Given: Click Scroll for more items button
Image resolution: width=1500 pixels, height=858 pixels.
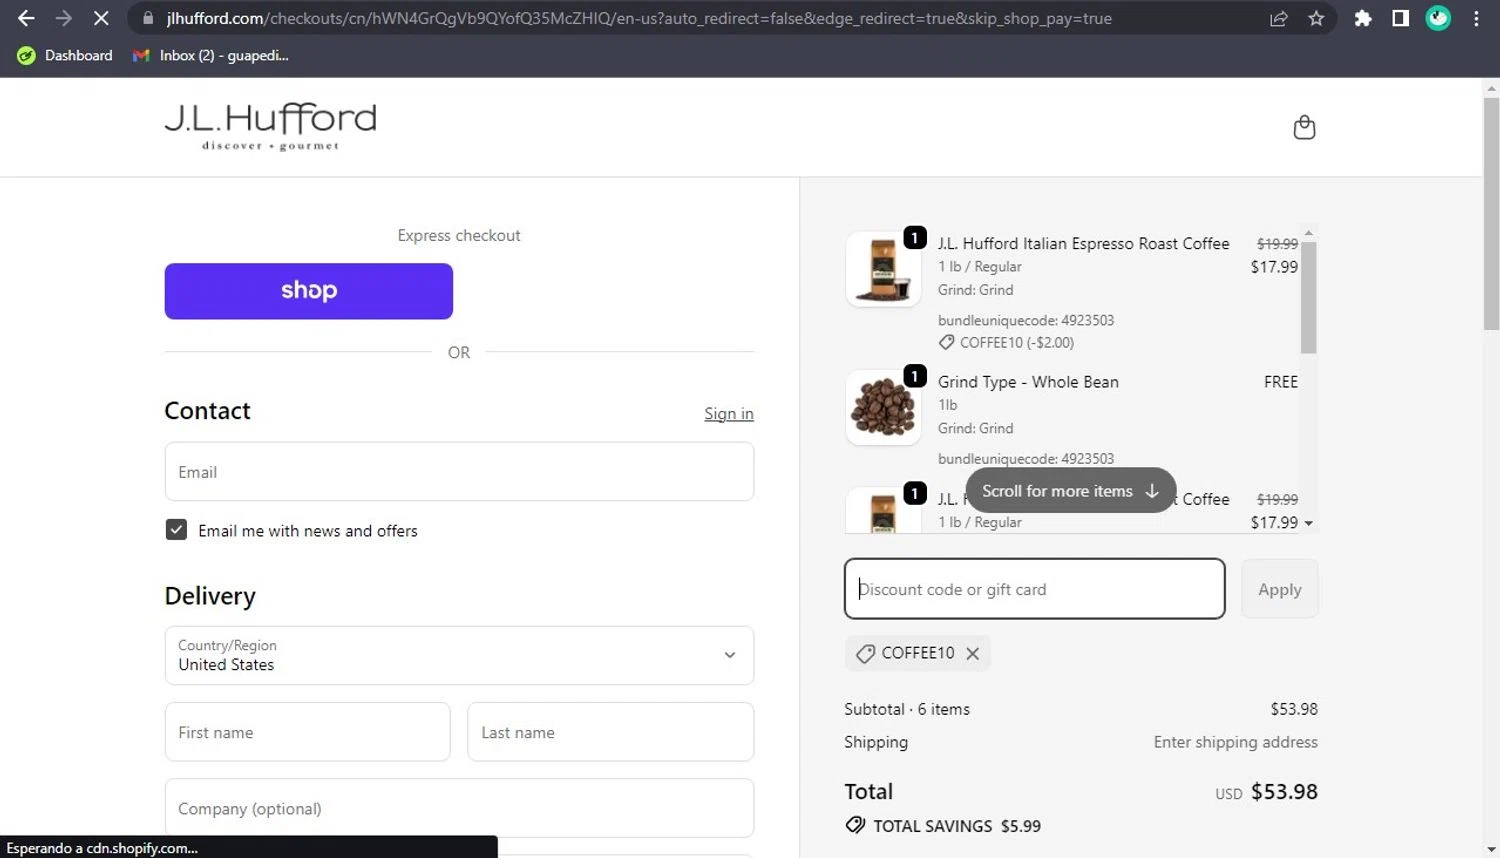Looking at the screenshot, I should pos(1070,491).
